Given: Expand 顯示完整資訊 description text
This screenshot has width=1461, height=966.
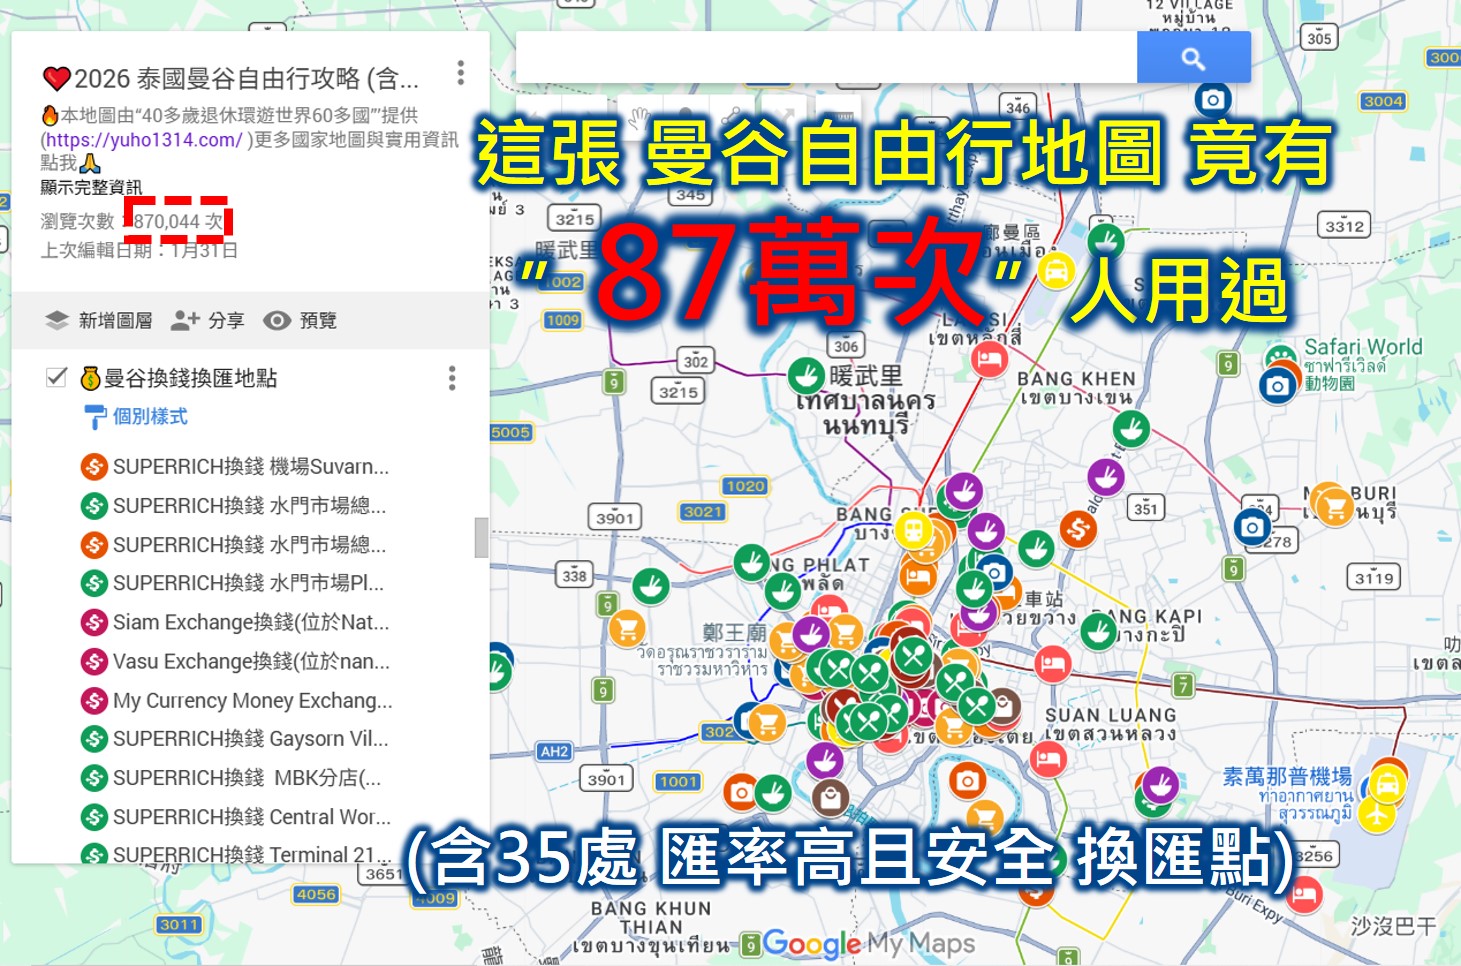Looking at the screenshot, I should 91,187.
